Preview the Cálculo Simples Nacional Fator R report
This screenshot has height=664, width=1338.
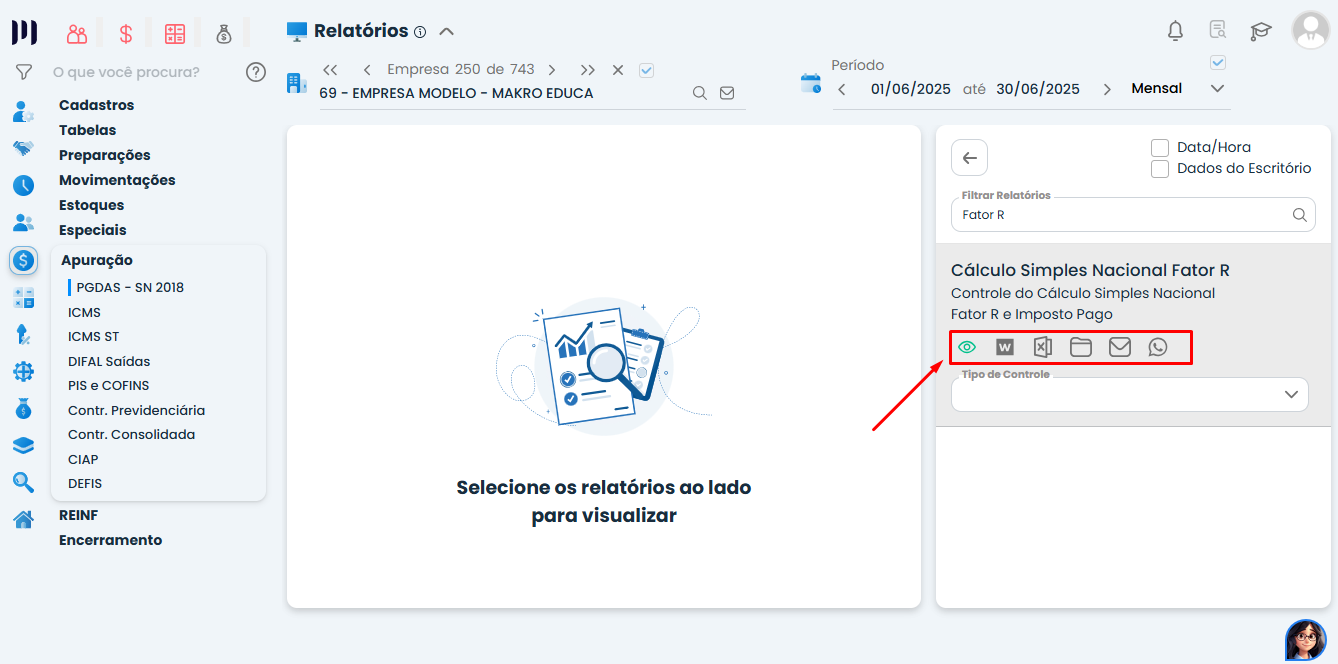pyautogui.click(x=966, y=347)
